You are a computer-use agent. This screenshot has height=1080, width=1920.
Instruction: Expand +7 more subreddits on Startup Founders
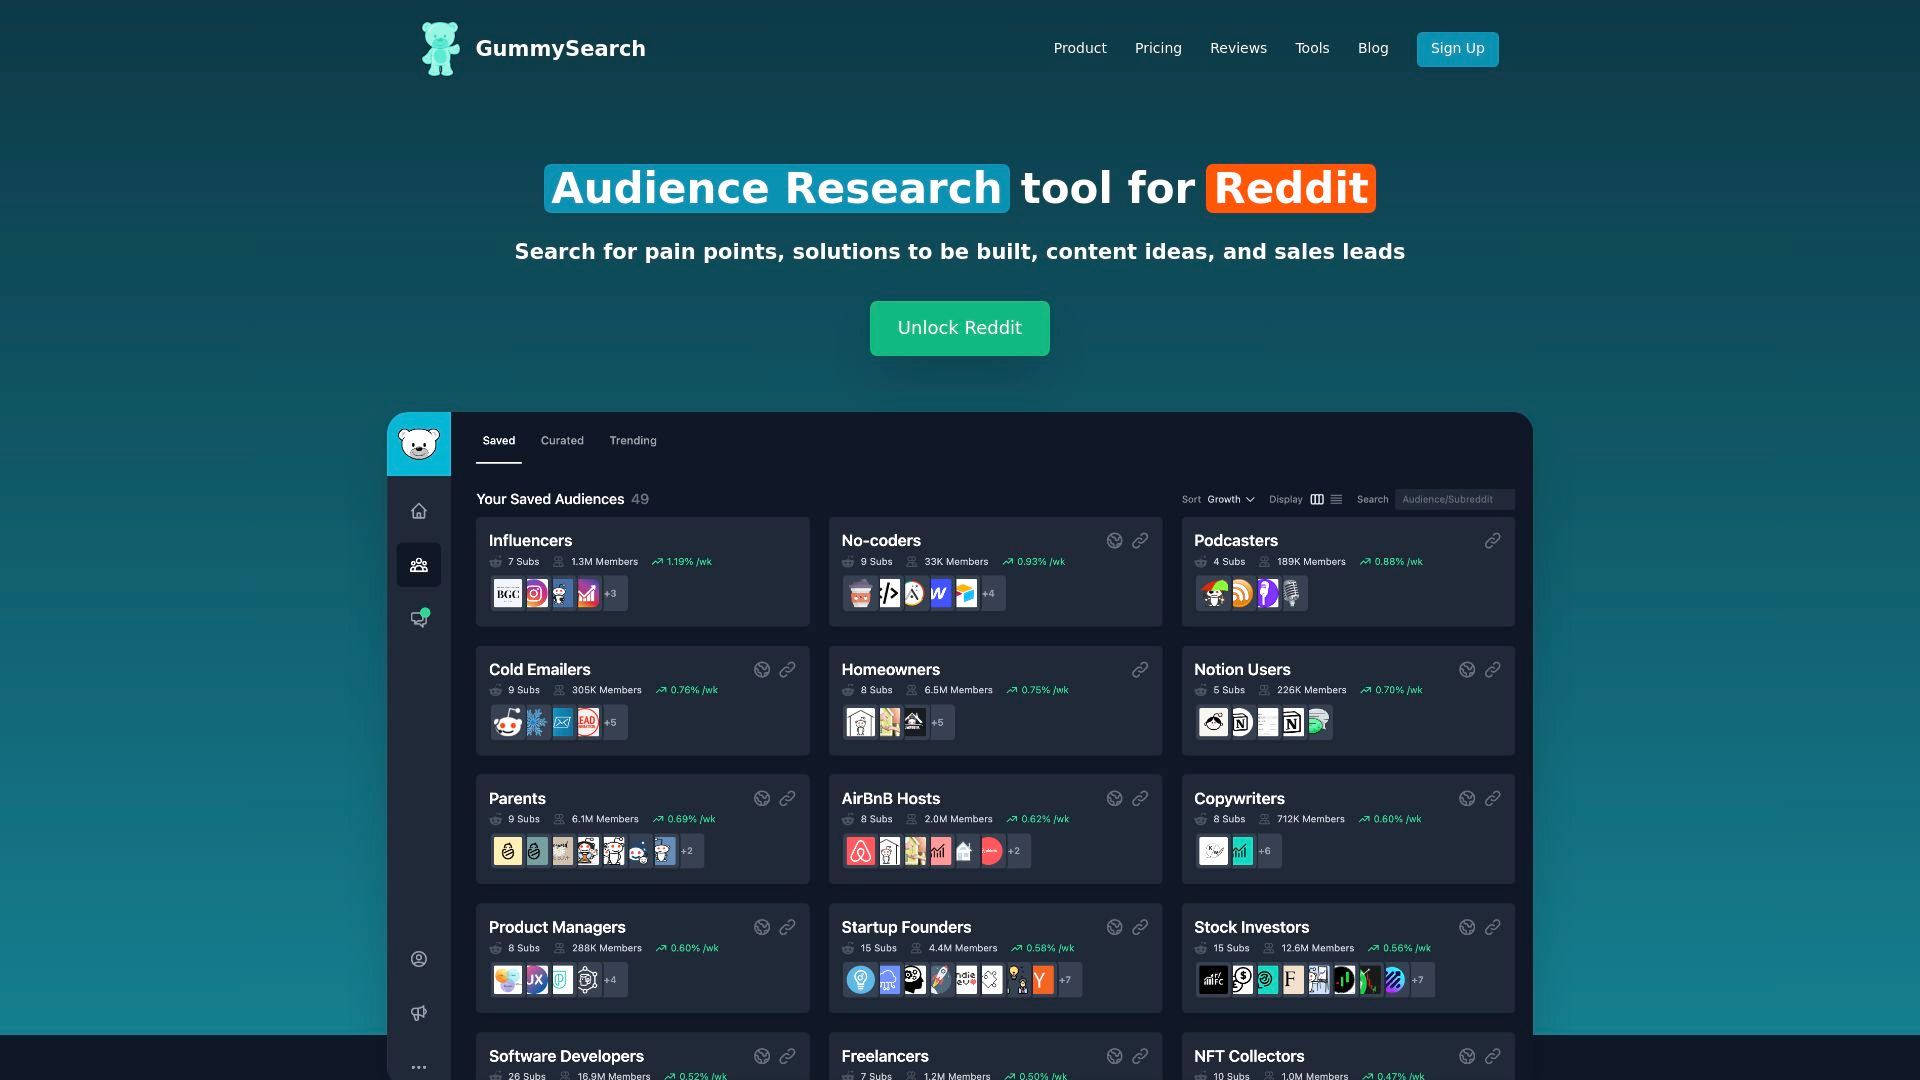pyautogui.click(x=1066, y=980)
